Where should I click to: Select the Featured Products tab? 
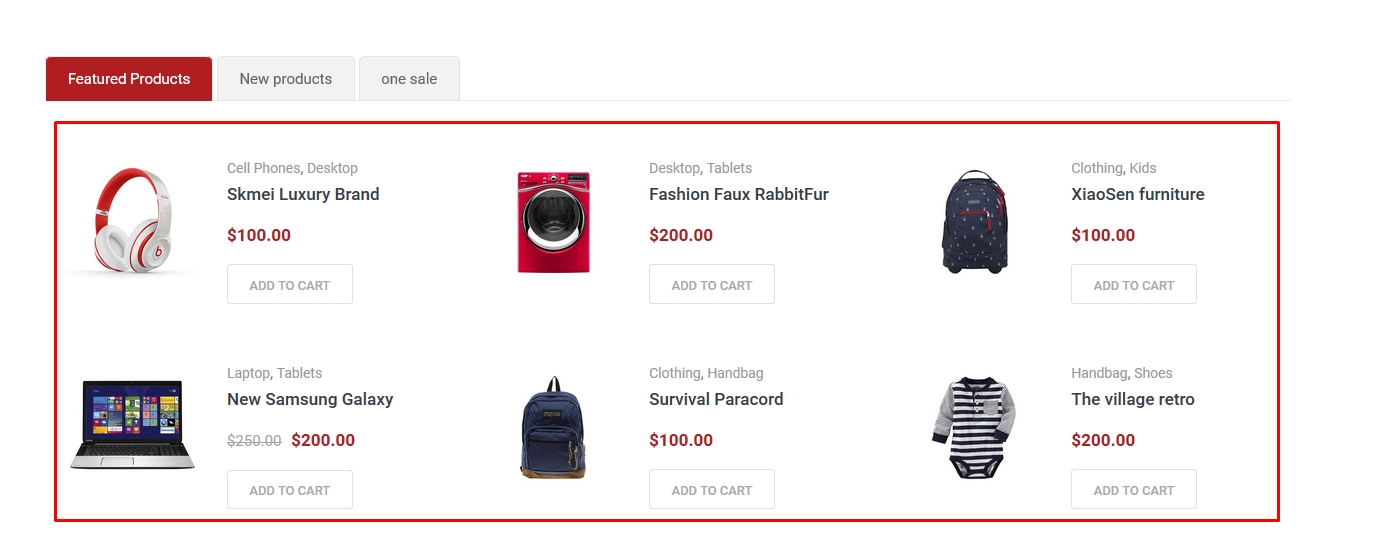129,79
